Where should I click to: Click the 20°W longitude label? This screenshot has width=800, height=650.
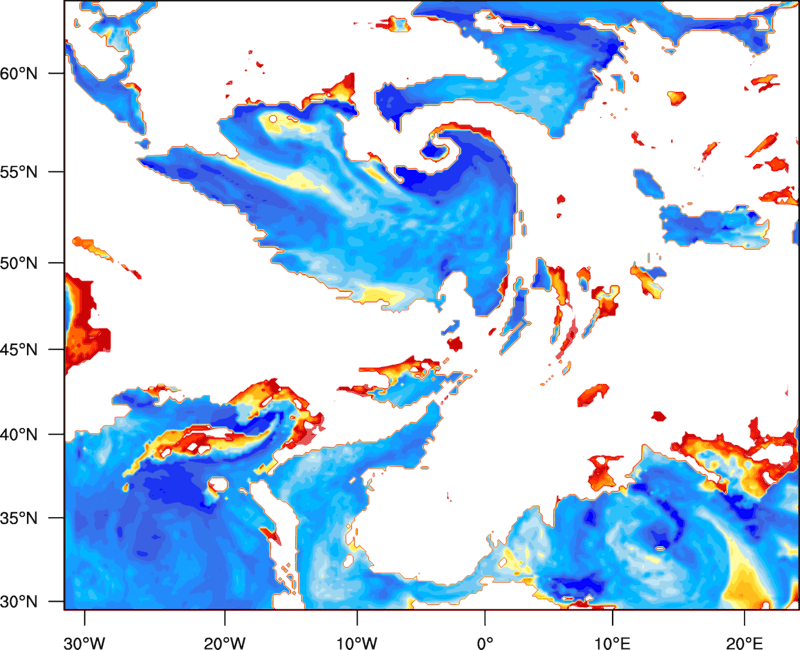(224, 643)
